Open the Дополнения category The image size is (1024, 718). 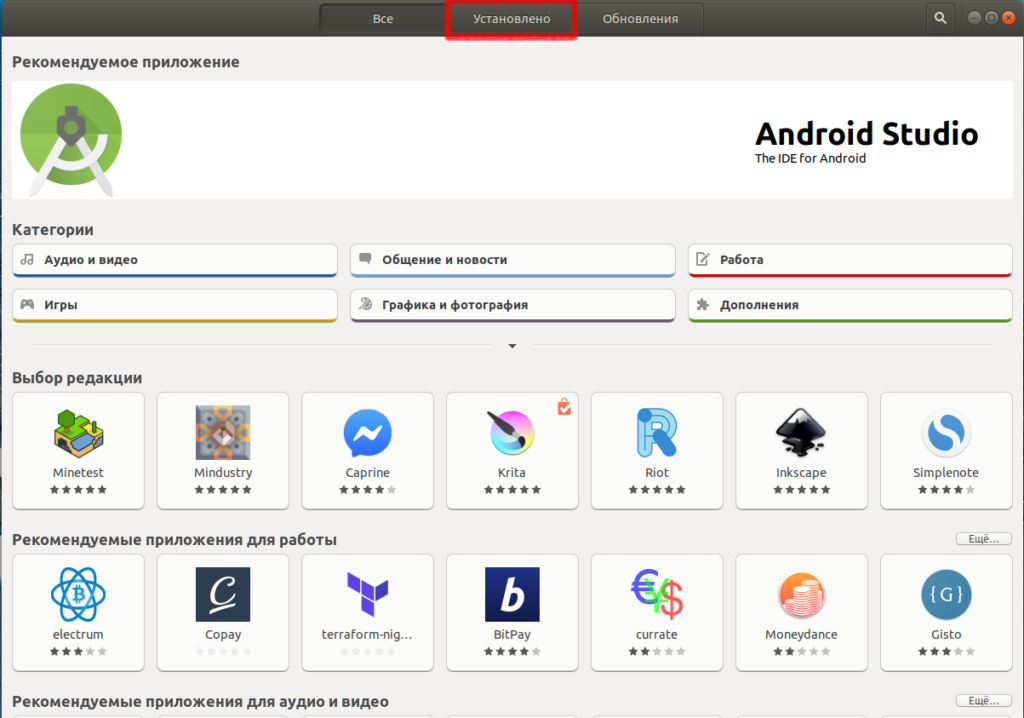click(850, 305)
